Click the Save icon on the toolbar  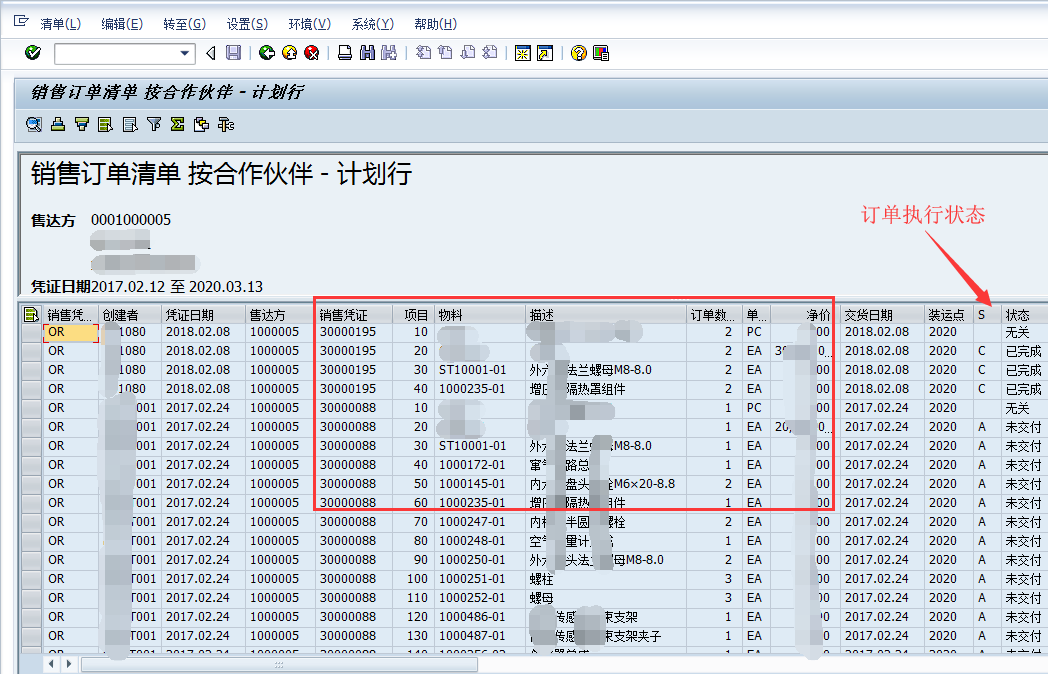(232, 52)
